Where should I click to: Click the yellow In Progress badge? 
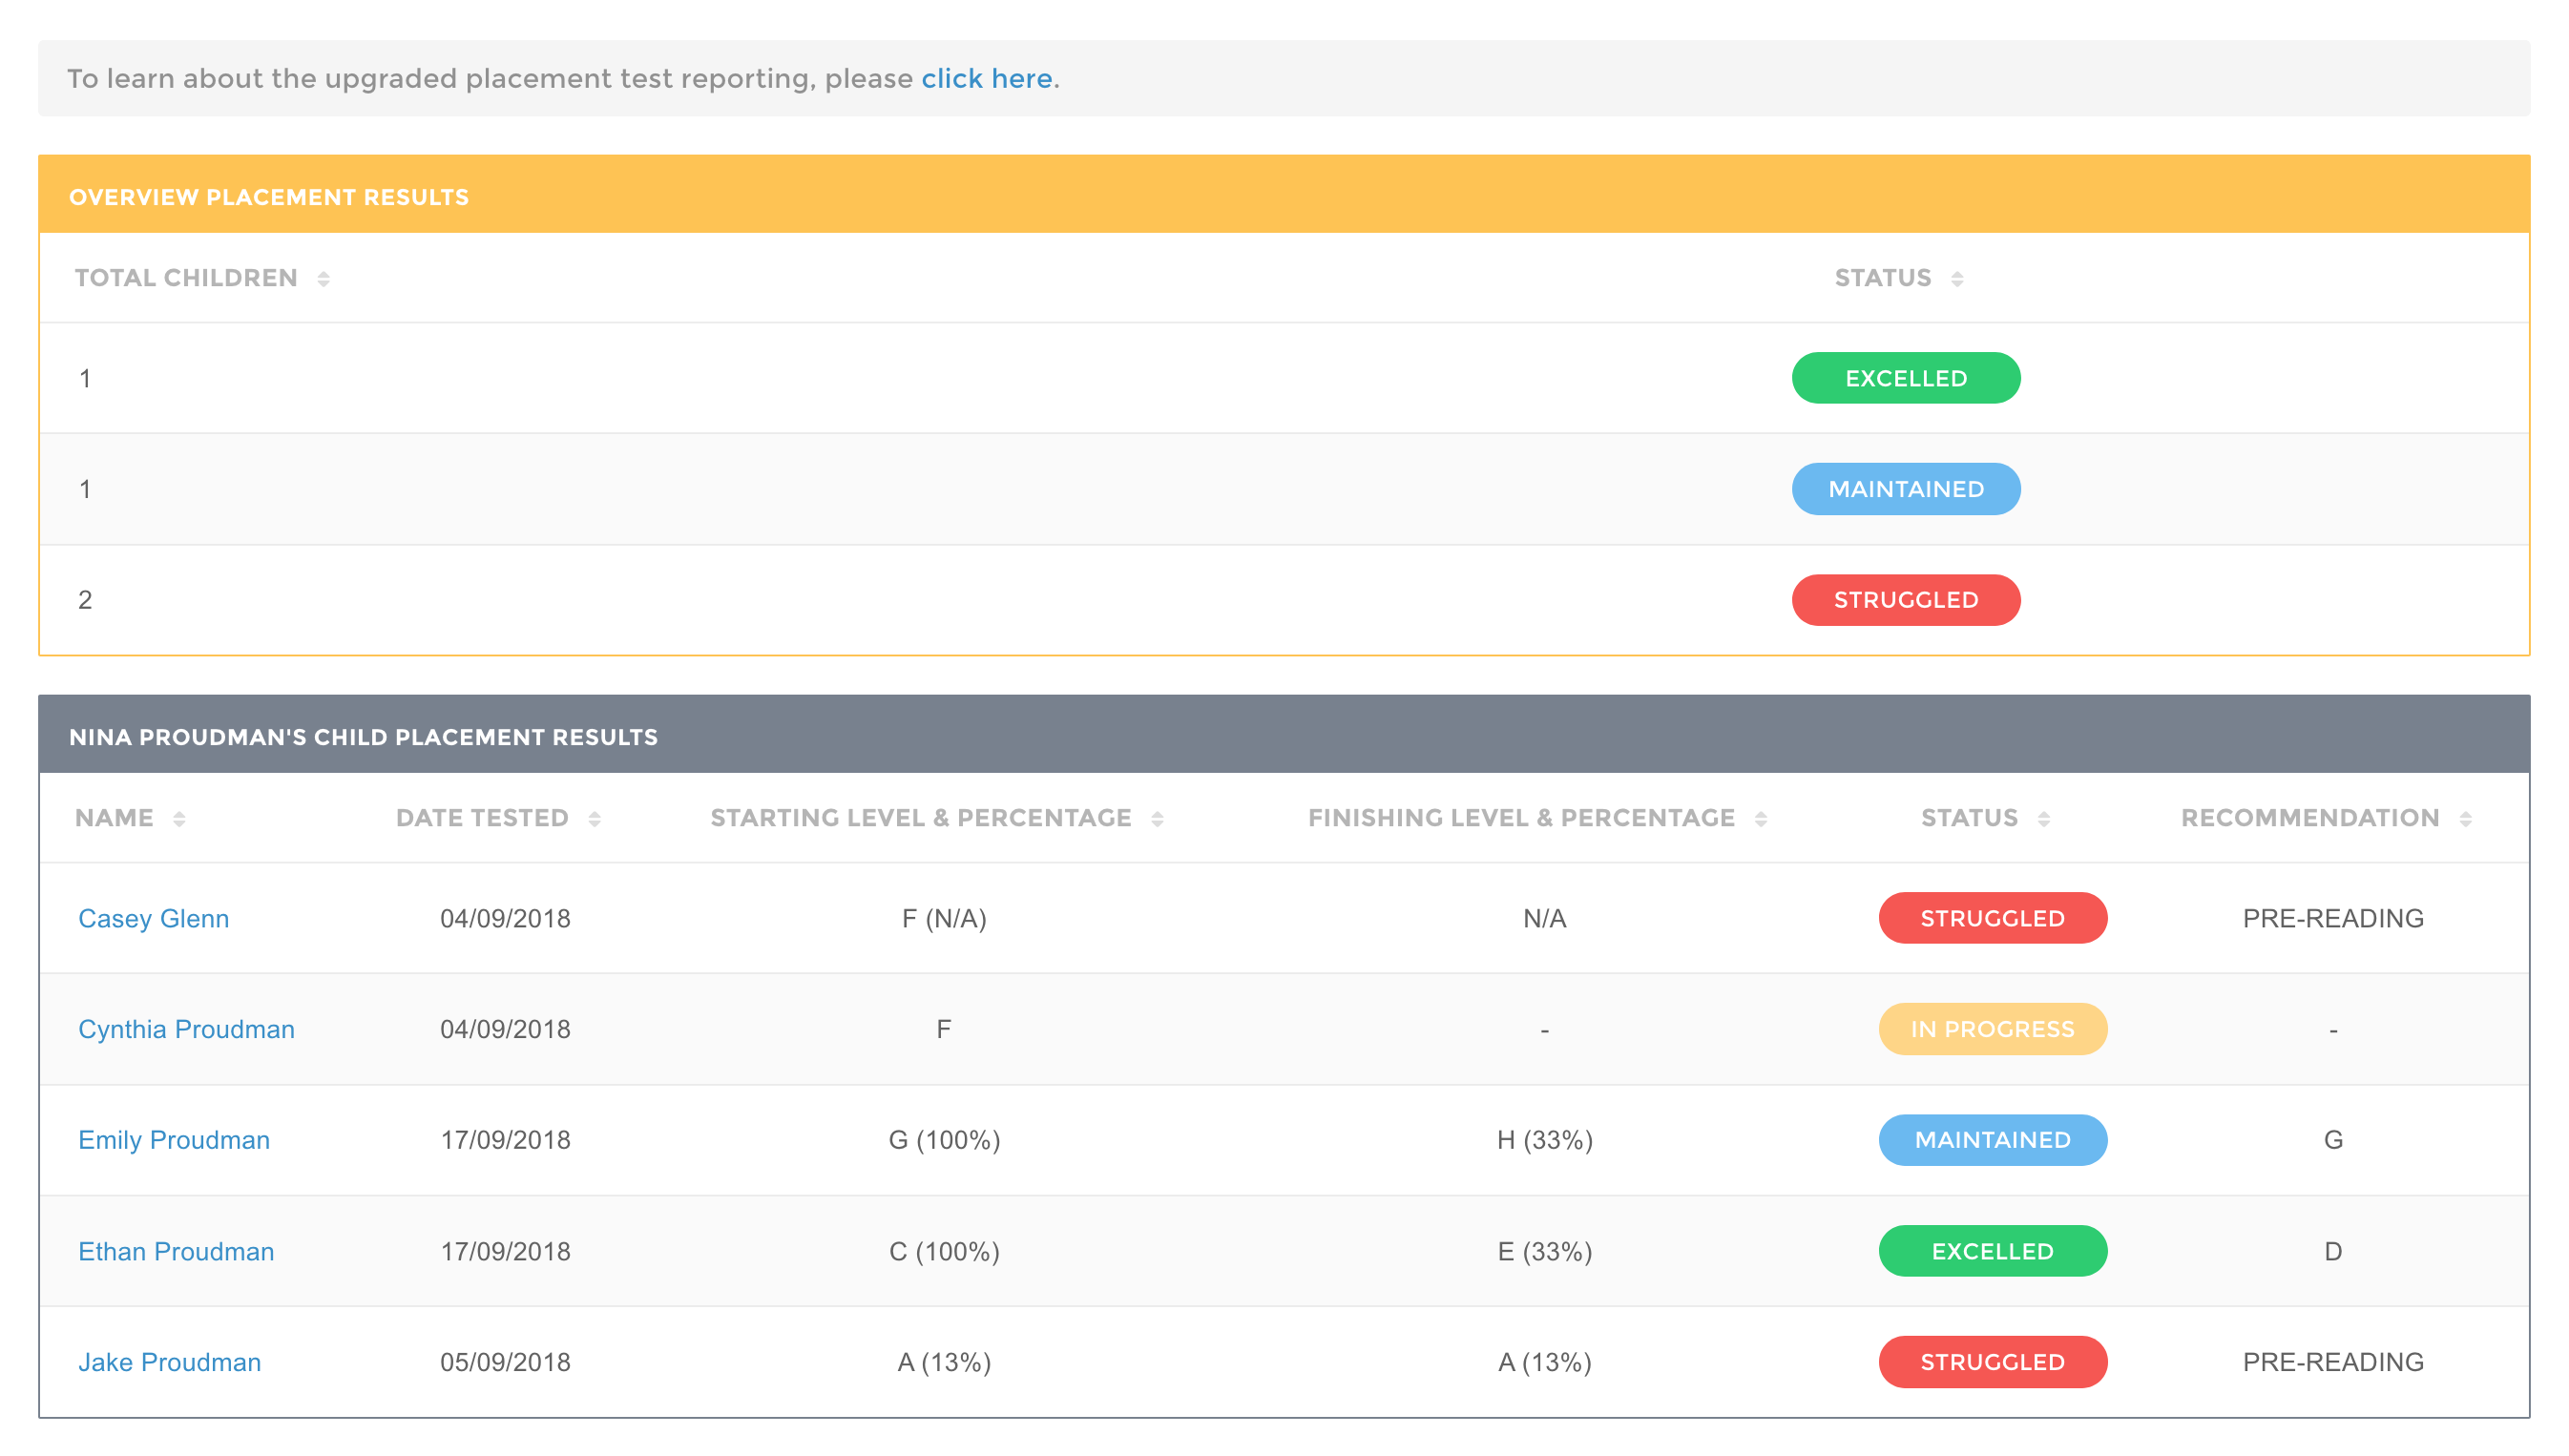(x=1992, y=1029)
